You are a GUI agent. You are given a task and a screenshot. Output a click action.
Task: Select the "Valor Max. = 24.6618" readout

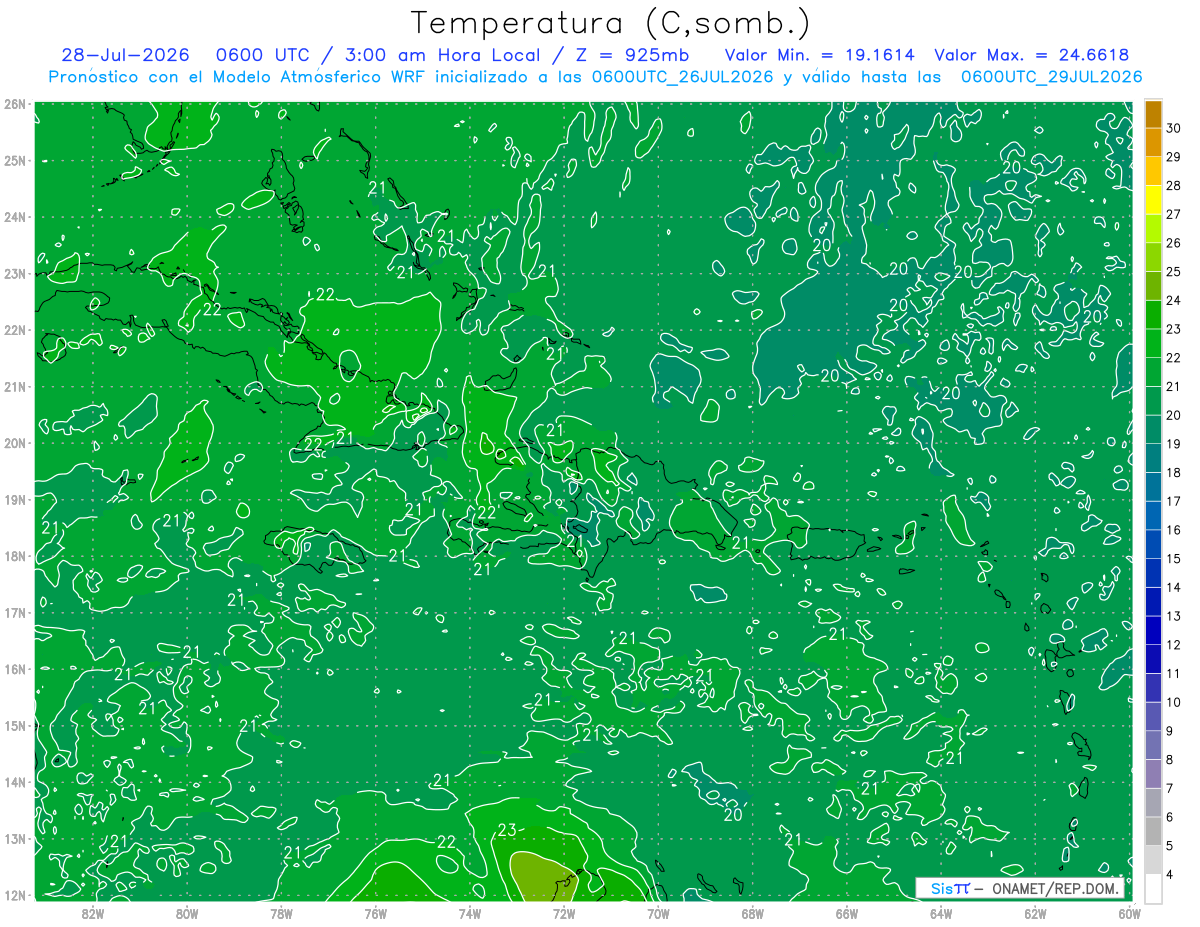[1031, 55]
